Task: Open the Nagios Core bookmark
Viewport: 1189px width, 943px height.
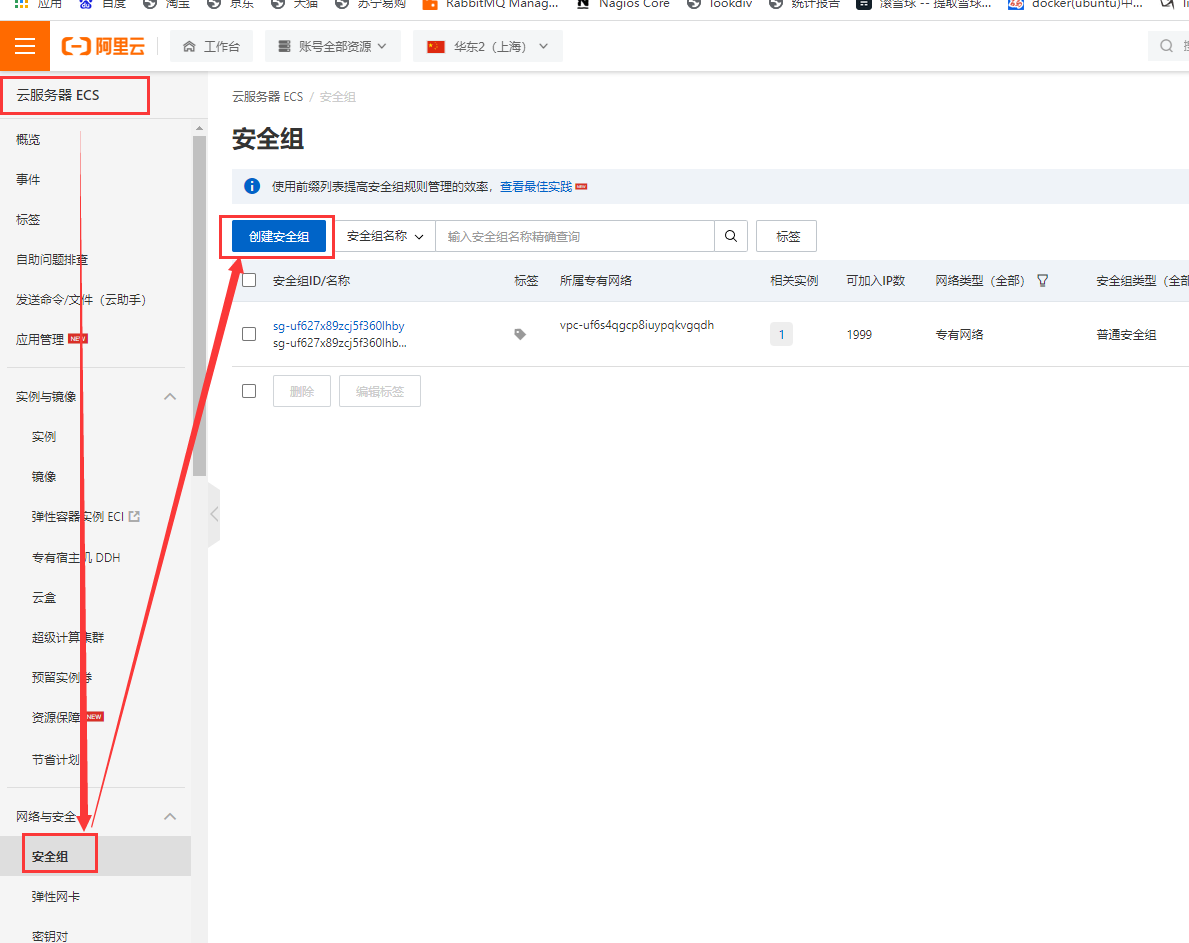Action: [x=623, y=5]
